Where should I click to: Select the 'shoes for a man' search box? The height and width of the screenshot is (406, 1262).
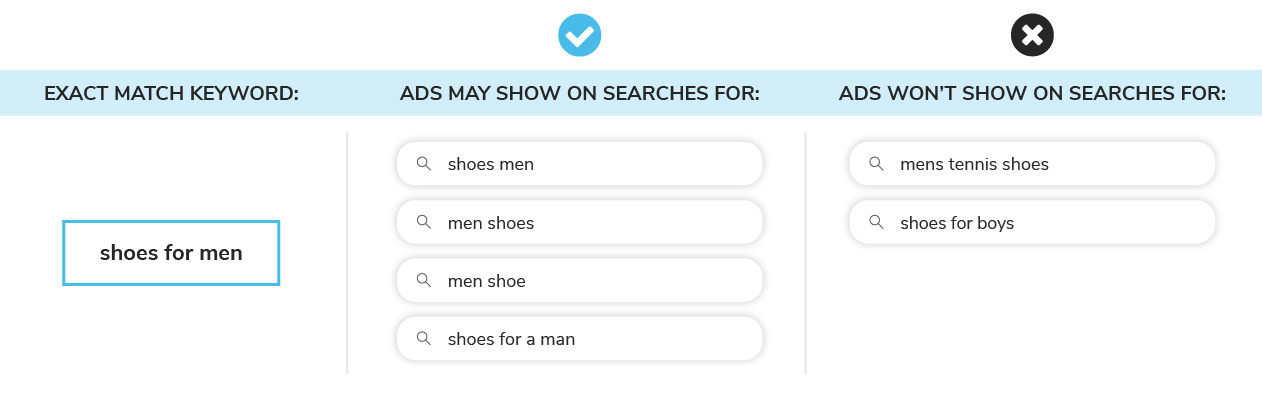click(580, 338)
